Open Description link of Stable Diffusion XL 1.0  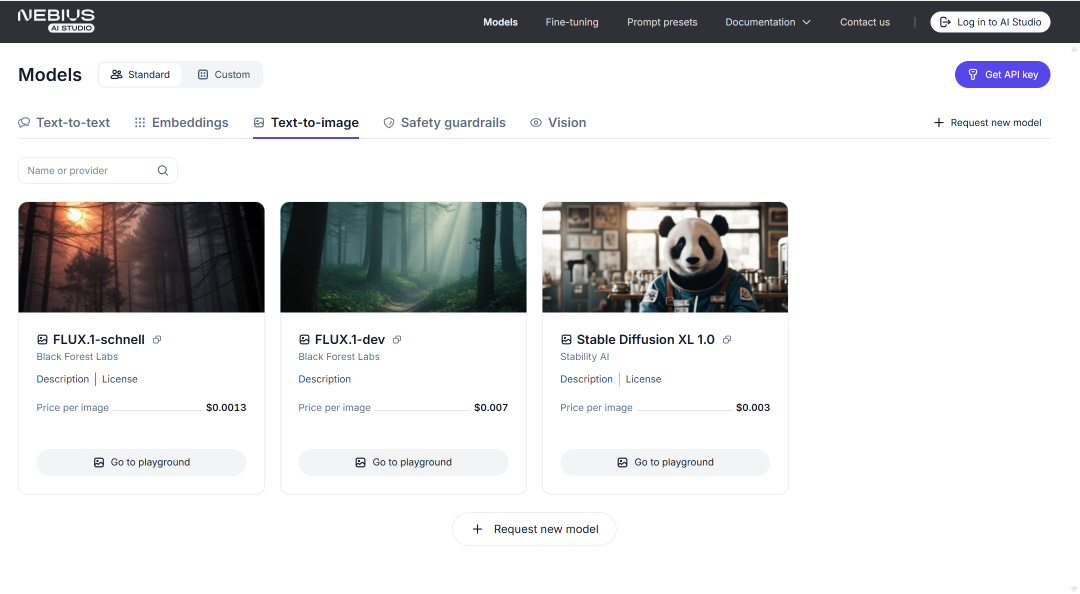(586, 379)
